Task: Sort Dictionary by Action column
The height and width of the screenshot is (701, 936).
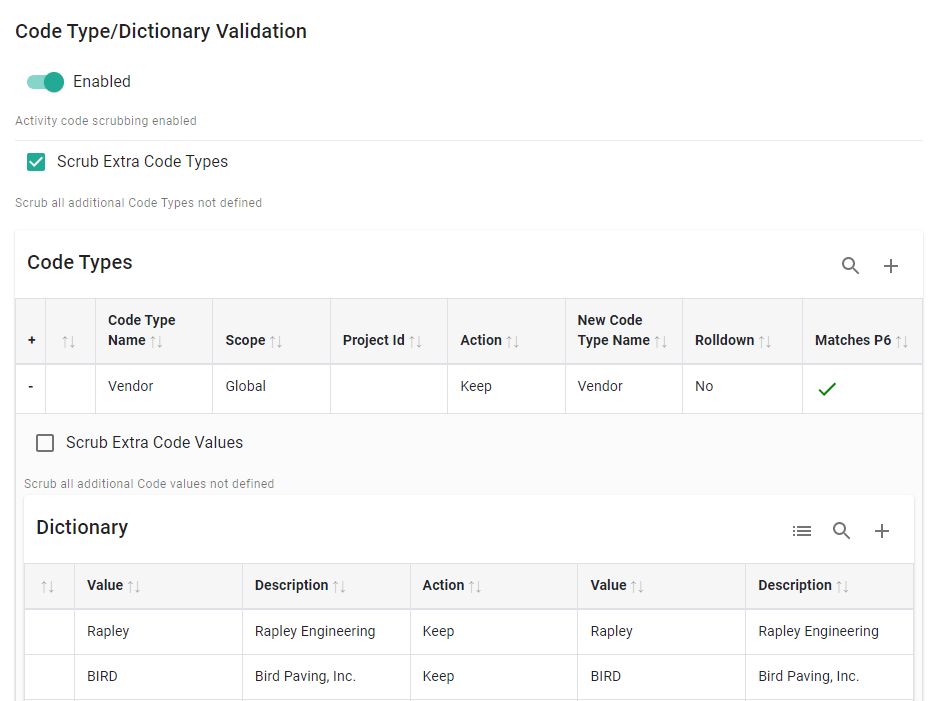Action: pyautogui.click(x=451, y=586)
